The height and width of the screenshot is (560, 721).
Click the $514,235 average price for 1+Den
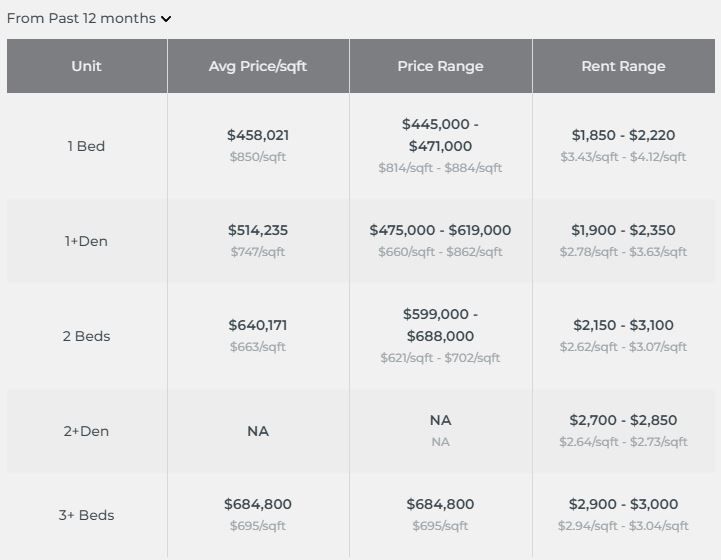coord(258,230)
